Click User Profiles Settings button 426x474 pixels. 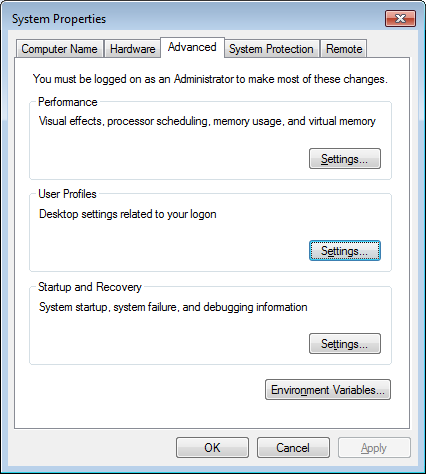click(x=345, y=251)
